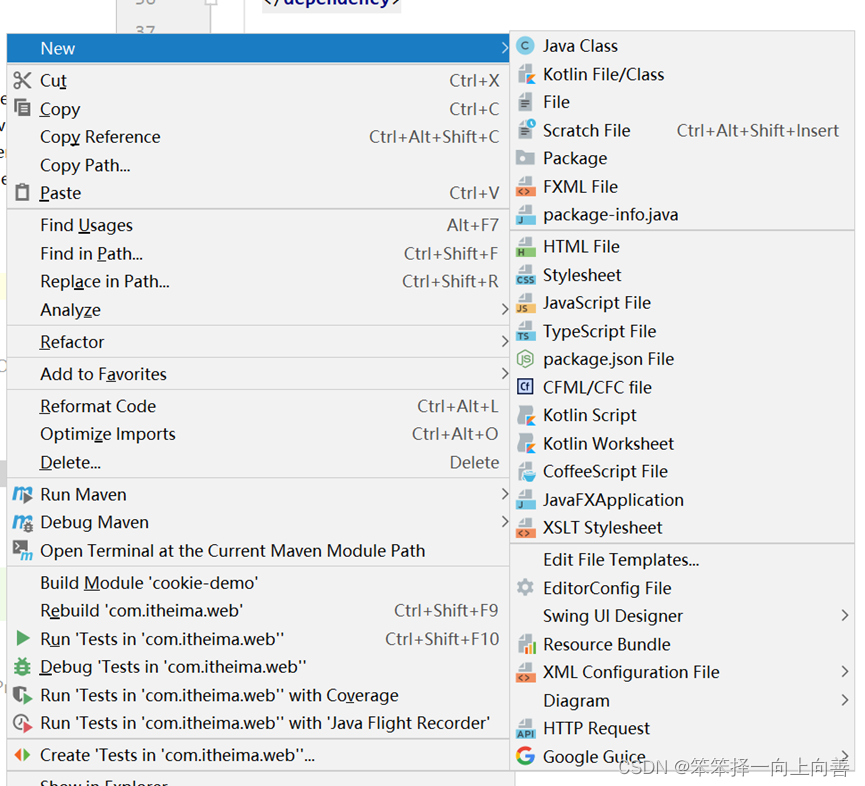Screen dimensions: 865x786
Task: Click the Create Tests configuration icon
Action: point(22,755)
